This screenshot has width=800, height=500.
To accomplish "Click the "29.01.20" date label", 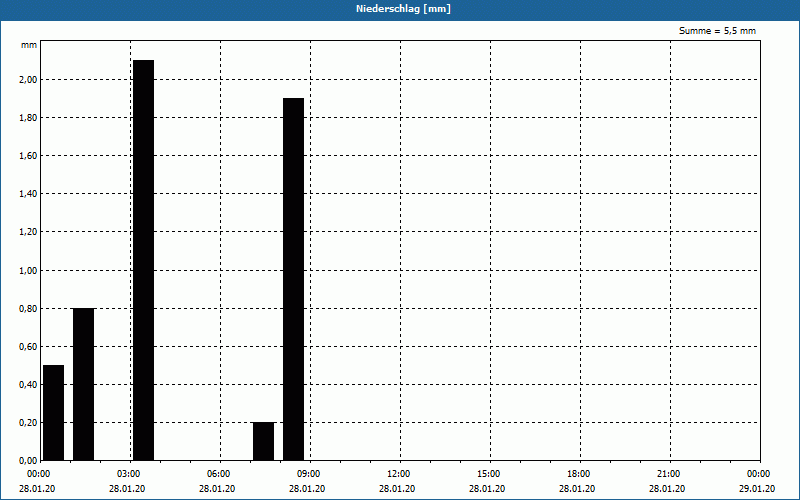I will pyautogui.click(x=757, y=489).
